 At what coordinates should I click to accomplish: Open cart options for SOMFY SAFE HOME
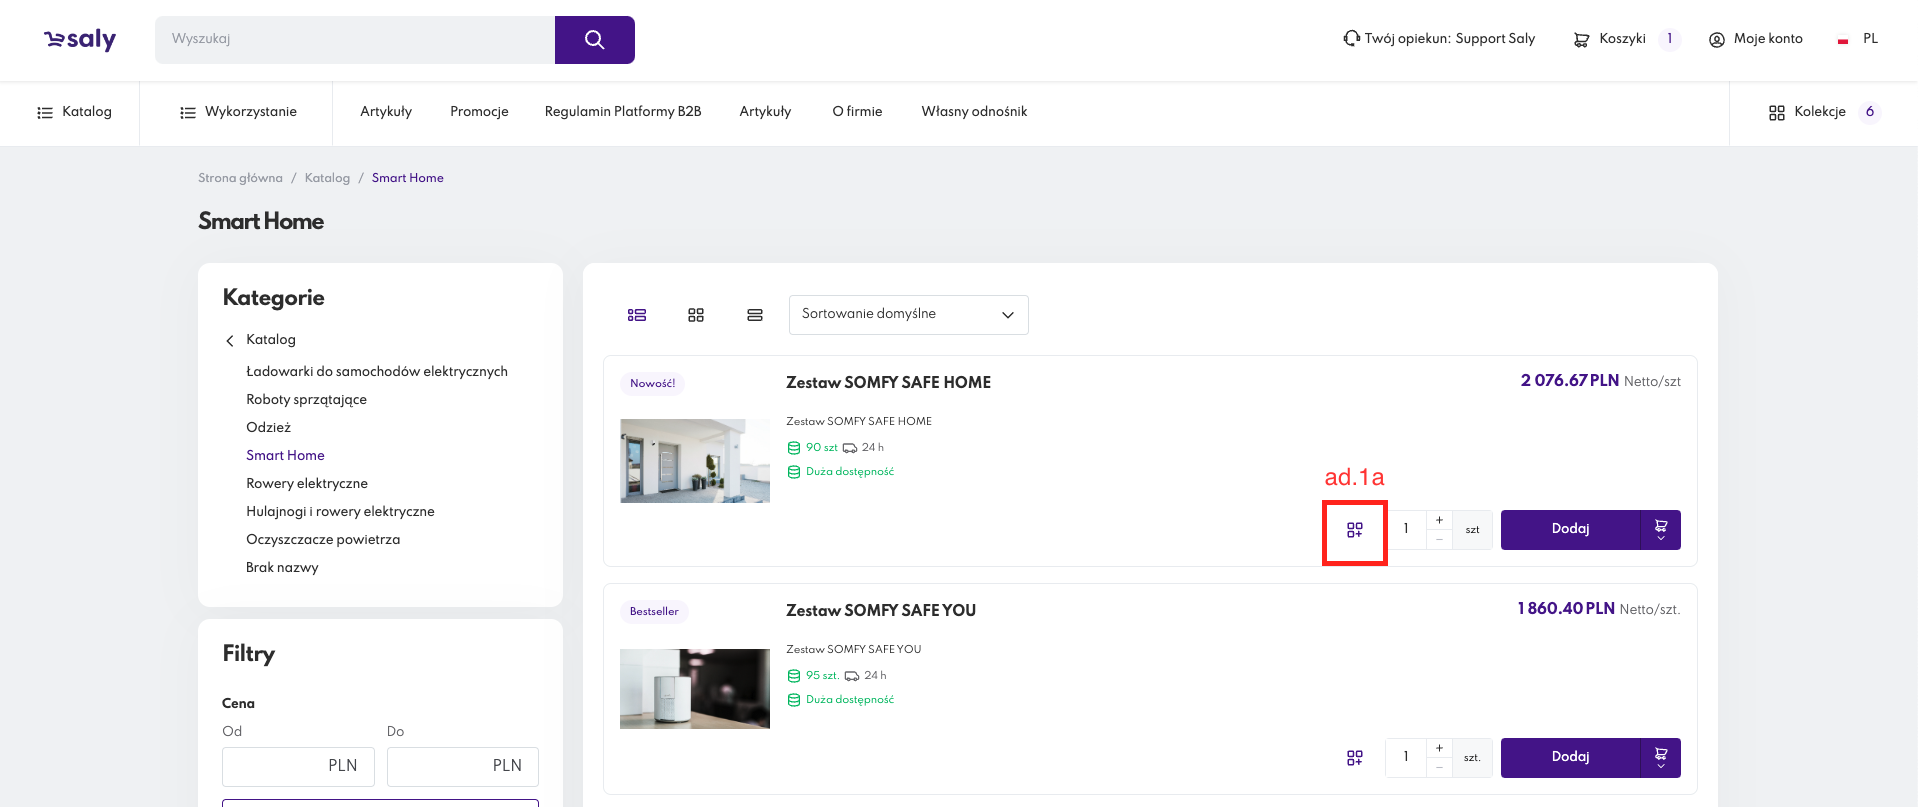1660,530
